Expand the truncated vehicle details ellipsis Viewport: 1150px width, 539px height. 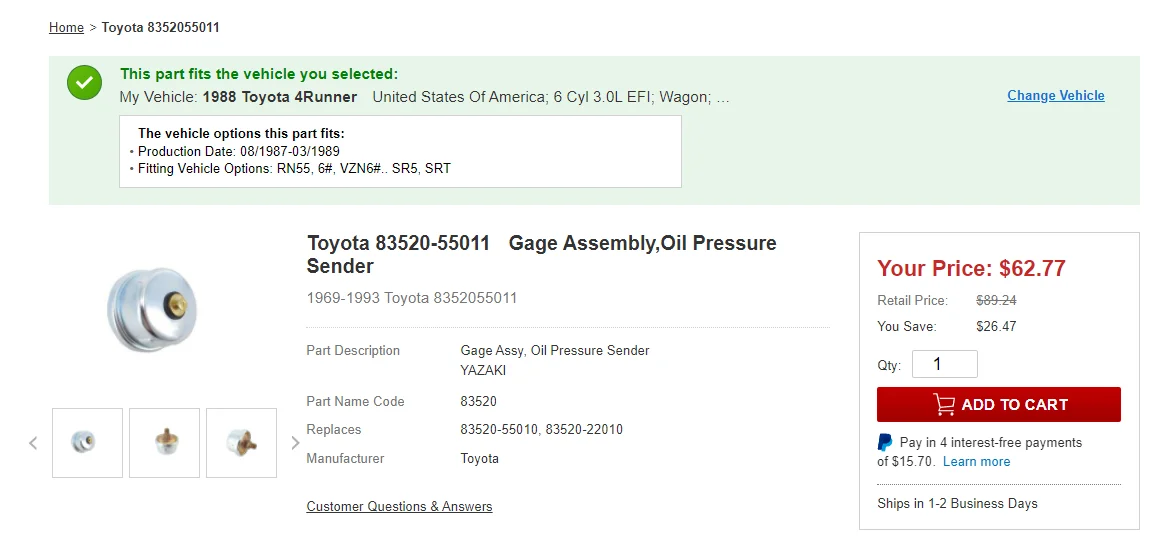(723, 97)
